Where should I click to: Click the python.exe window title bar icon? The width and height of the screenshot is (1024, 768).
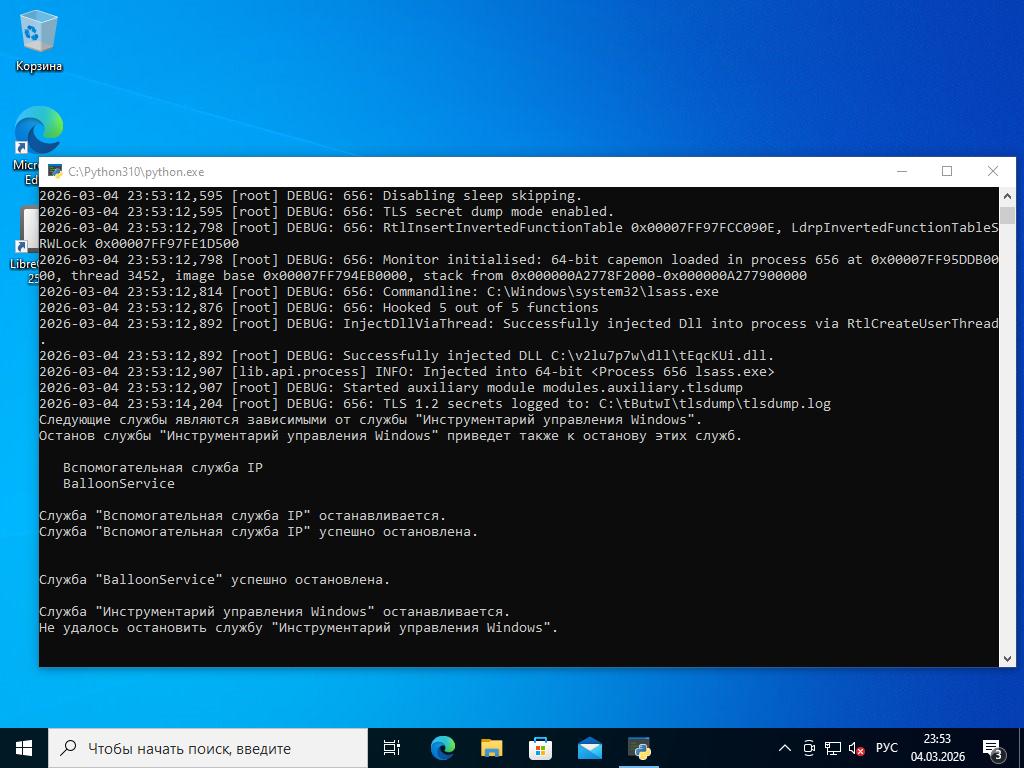point(56,172)
